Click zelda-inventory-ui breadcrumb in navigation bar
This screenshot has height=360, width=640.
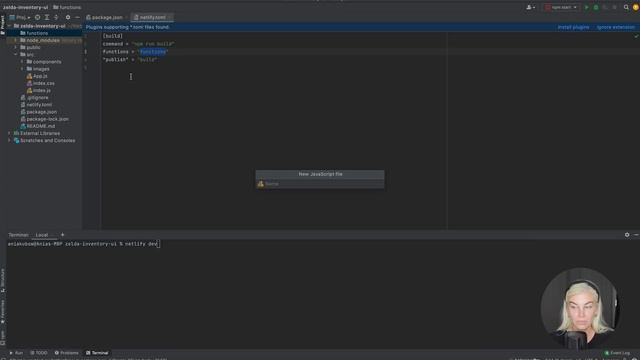(x=25, y=7)
